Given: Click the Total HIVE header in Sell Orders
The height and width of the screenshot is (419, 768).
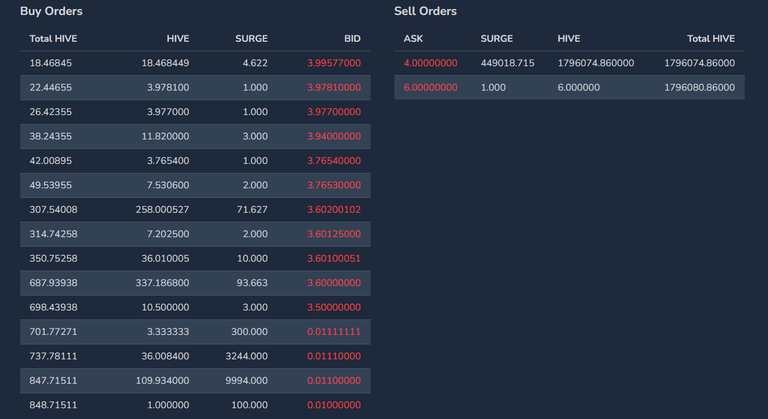Looking at the screenshot, I should (711, 39).
